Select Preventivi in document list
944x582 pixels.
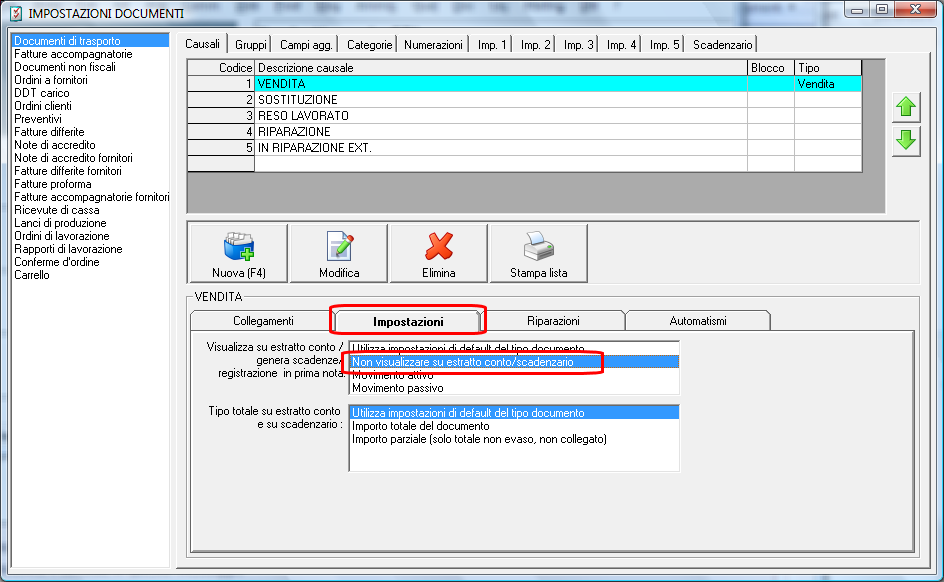[90, 119]
